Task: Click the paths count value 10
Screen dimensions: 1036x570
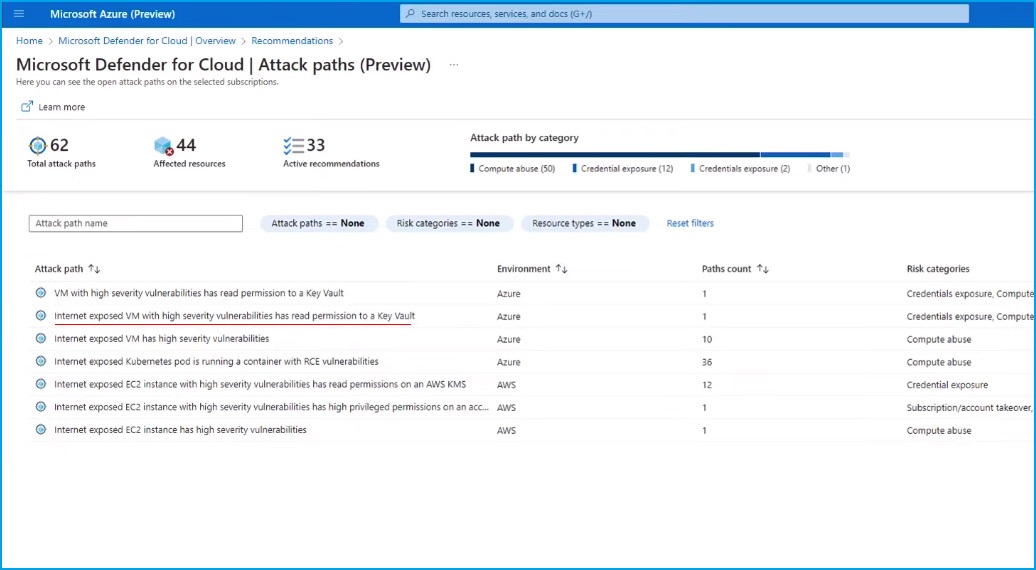Action: (707, 339)
